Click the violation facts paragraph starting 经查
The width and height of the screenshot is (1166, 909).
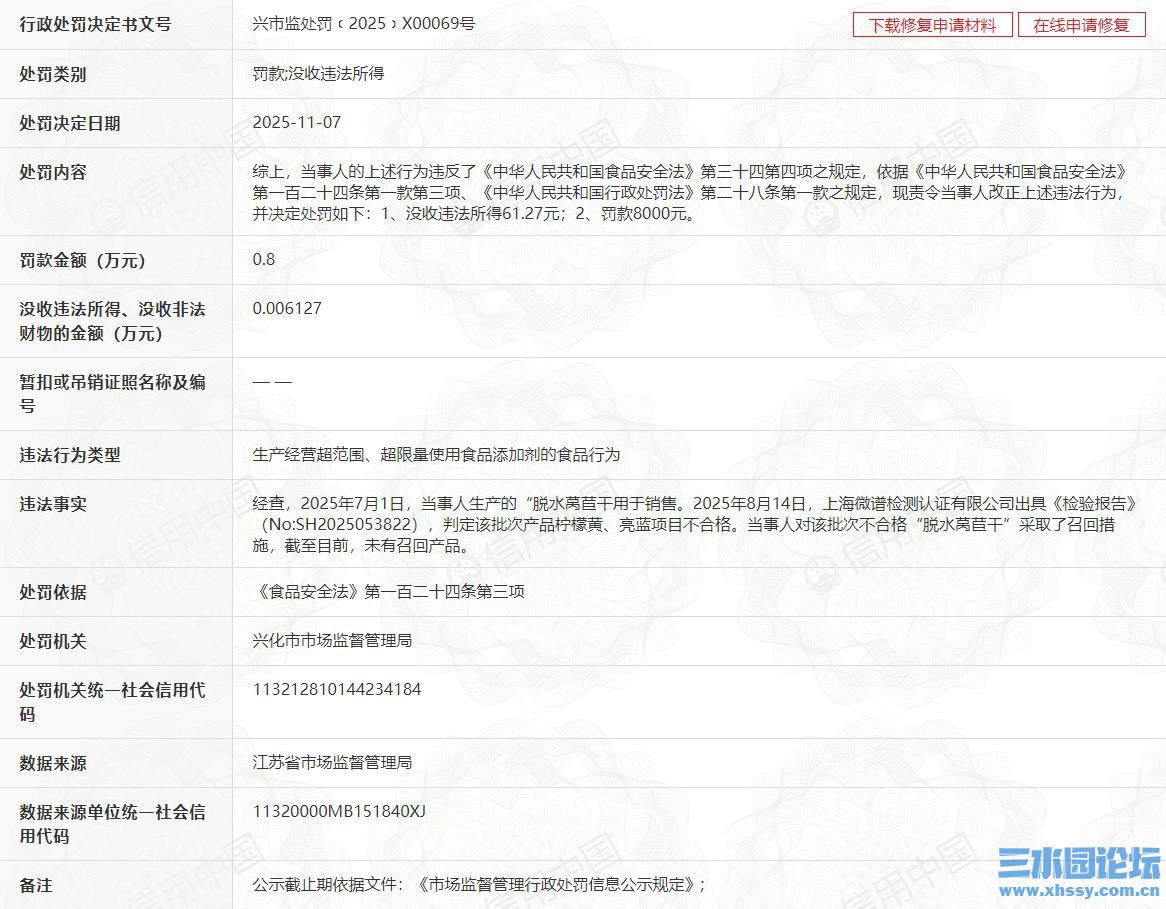tap(695, 524)
